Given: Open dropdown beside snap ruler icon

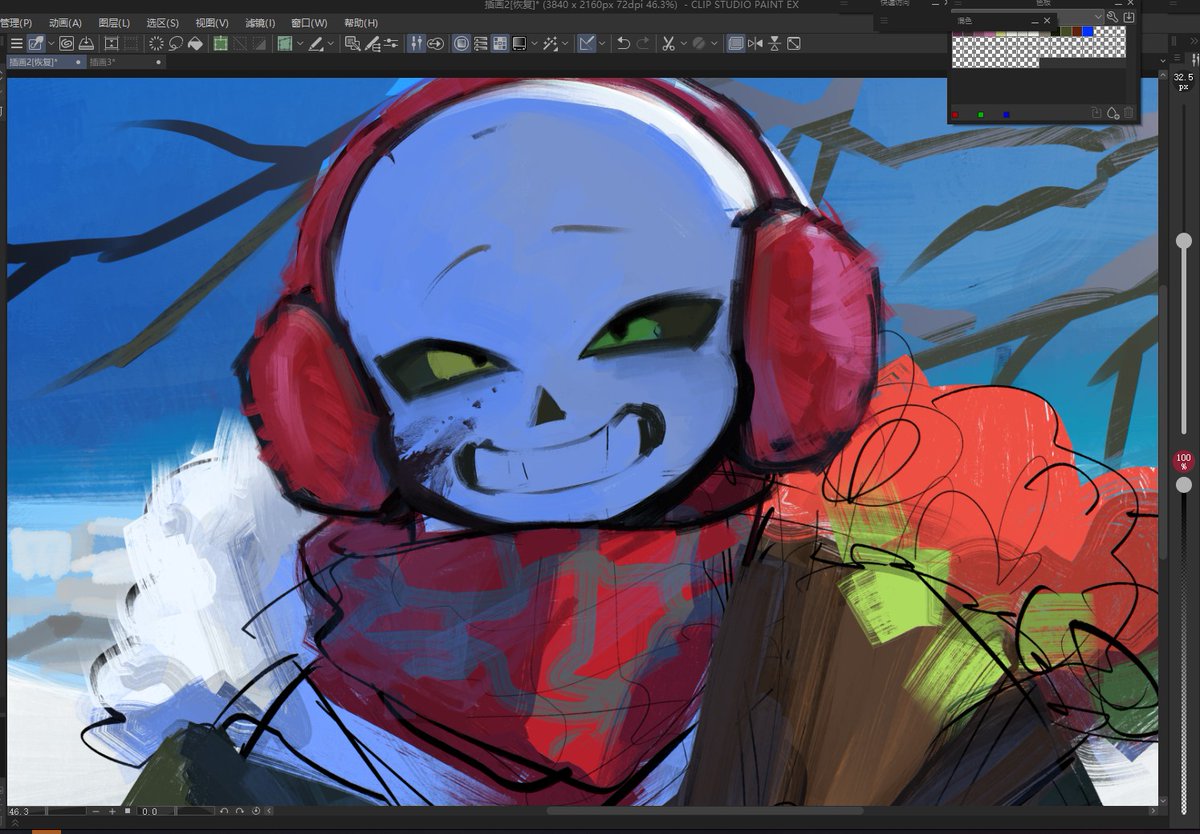Looking at the screenshot, I should 602,43.
